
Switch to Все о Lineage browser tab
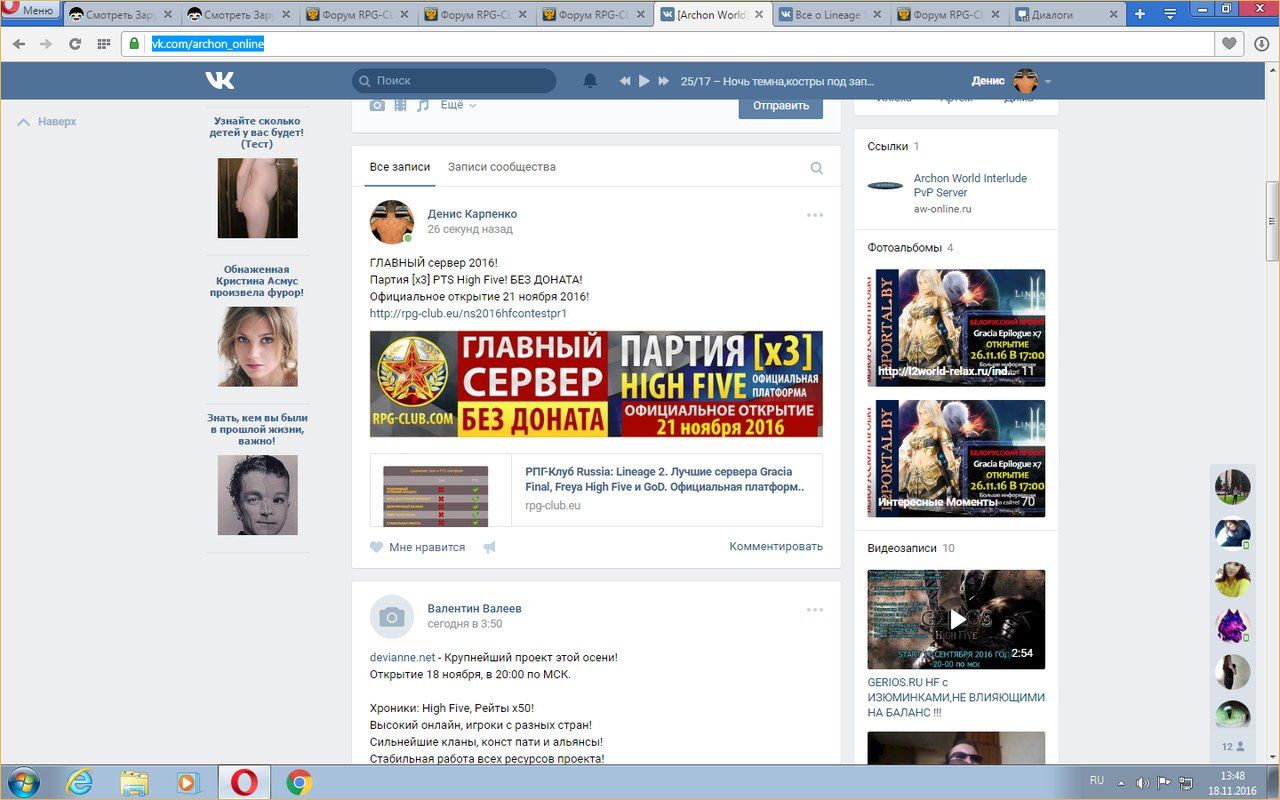tap(830, 15)
